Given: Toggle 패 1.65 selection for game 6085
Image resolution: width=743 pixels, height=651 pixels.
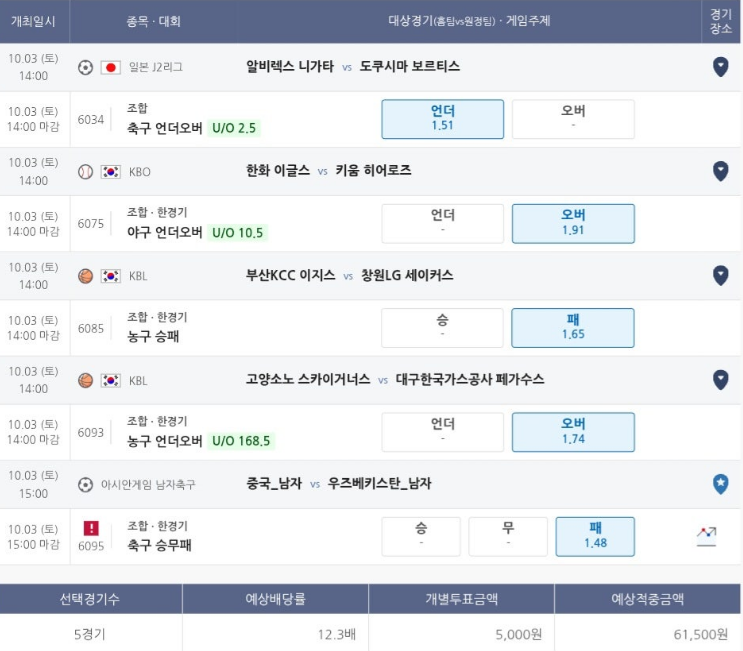Looking at the screenshot, I should [572, 328].
